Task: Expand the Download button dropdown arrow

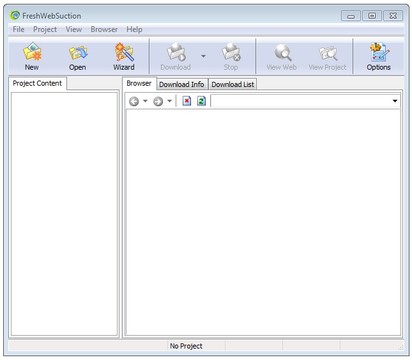Action: tap(203, 56)
